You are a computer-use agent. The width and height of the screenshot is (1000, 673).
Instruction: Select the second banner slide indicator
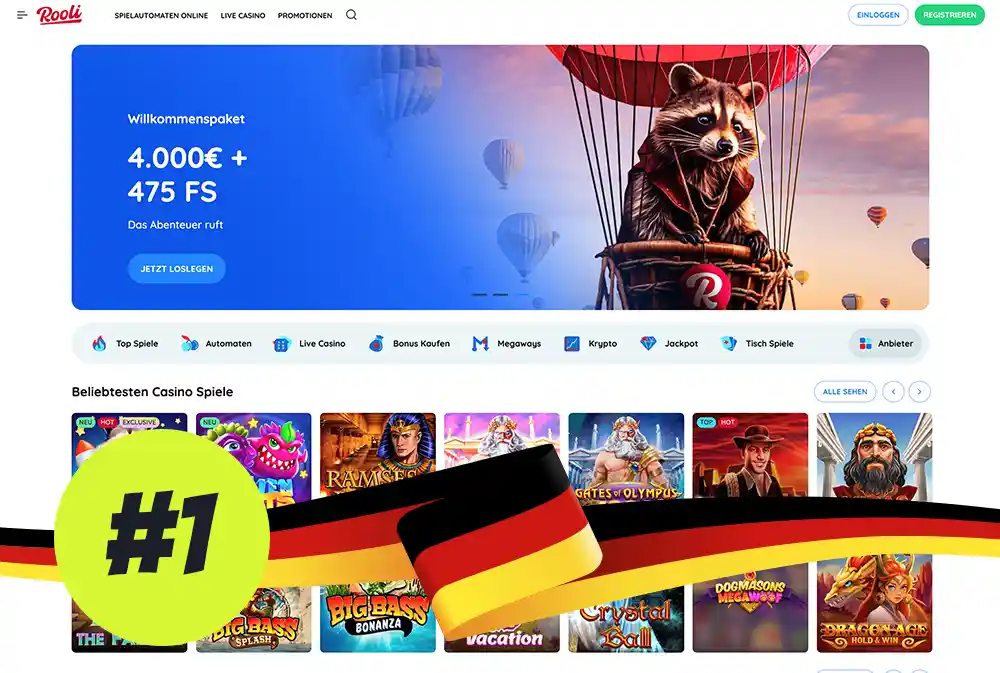[x=501, y=295]
